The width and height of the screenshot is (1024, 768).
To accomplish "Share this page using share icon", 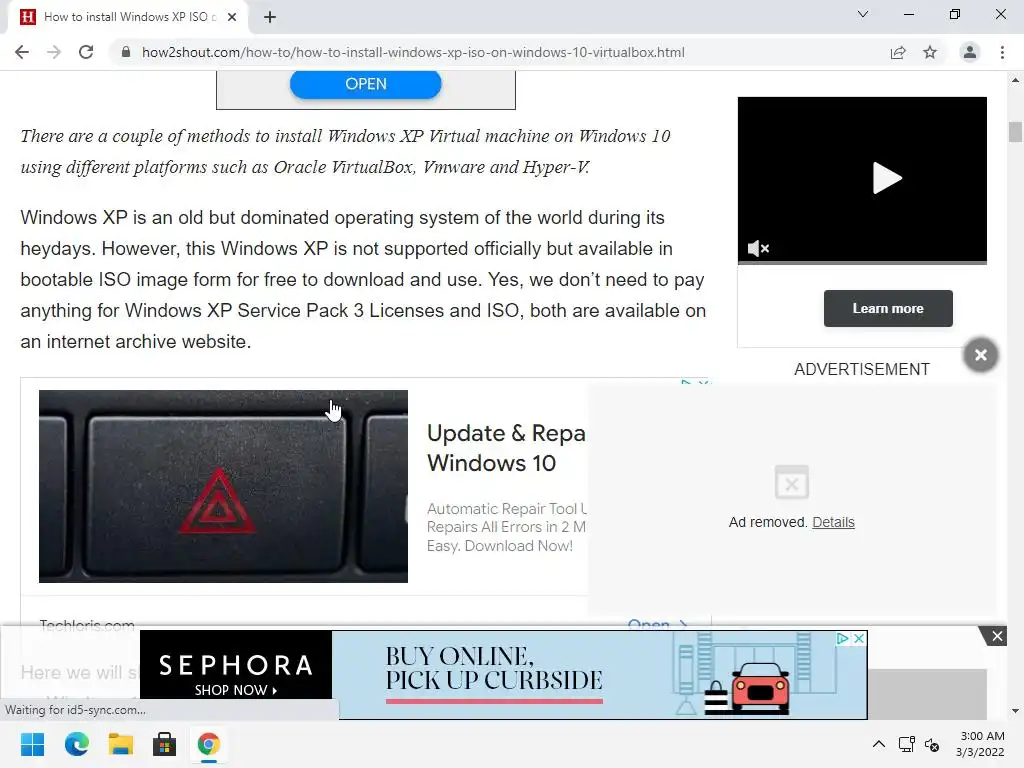I will [x=898, y=52].
